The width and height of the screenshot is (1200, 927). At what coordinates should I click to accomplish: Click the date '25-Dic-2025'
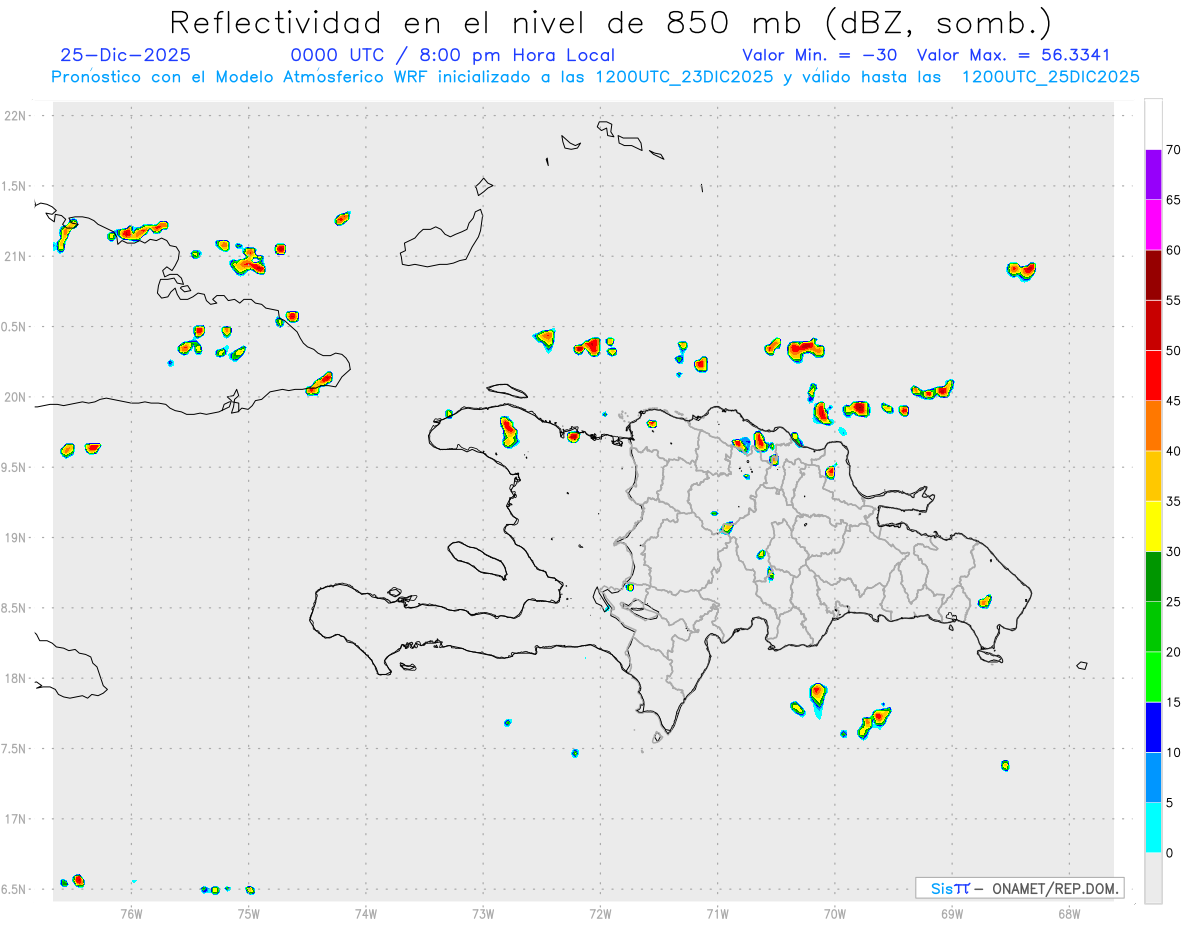125,55
